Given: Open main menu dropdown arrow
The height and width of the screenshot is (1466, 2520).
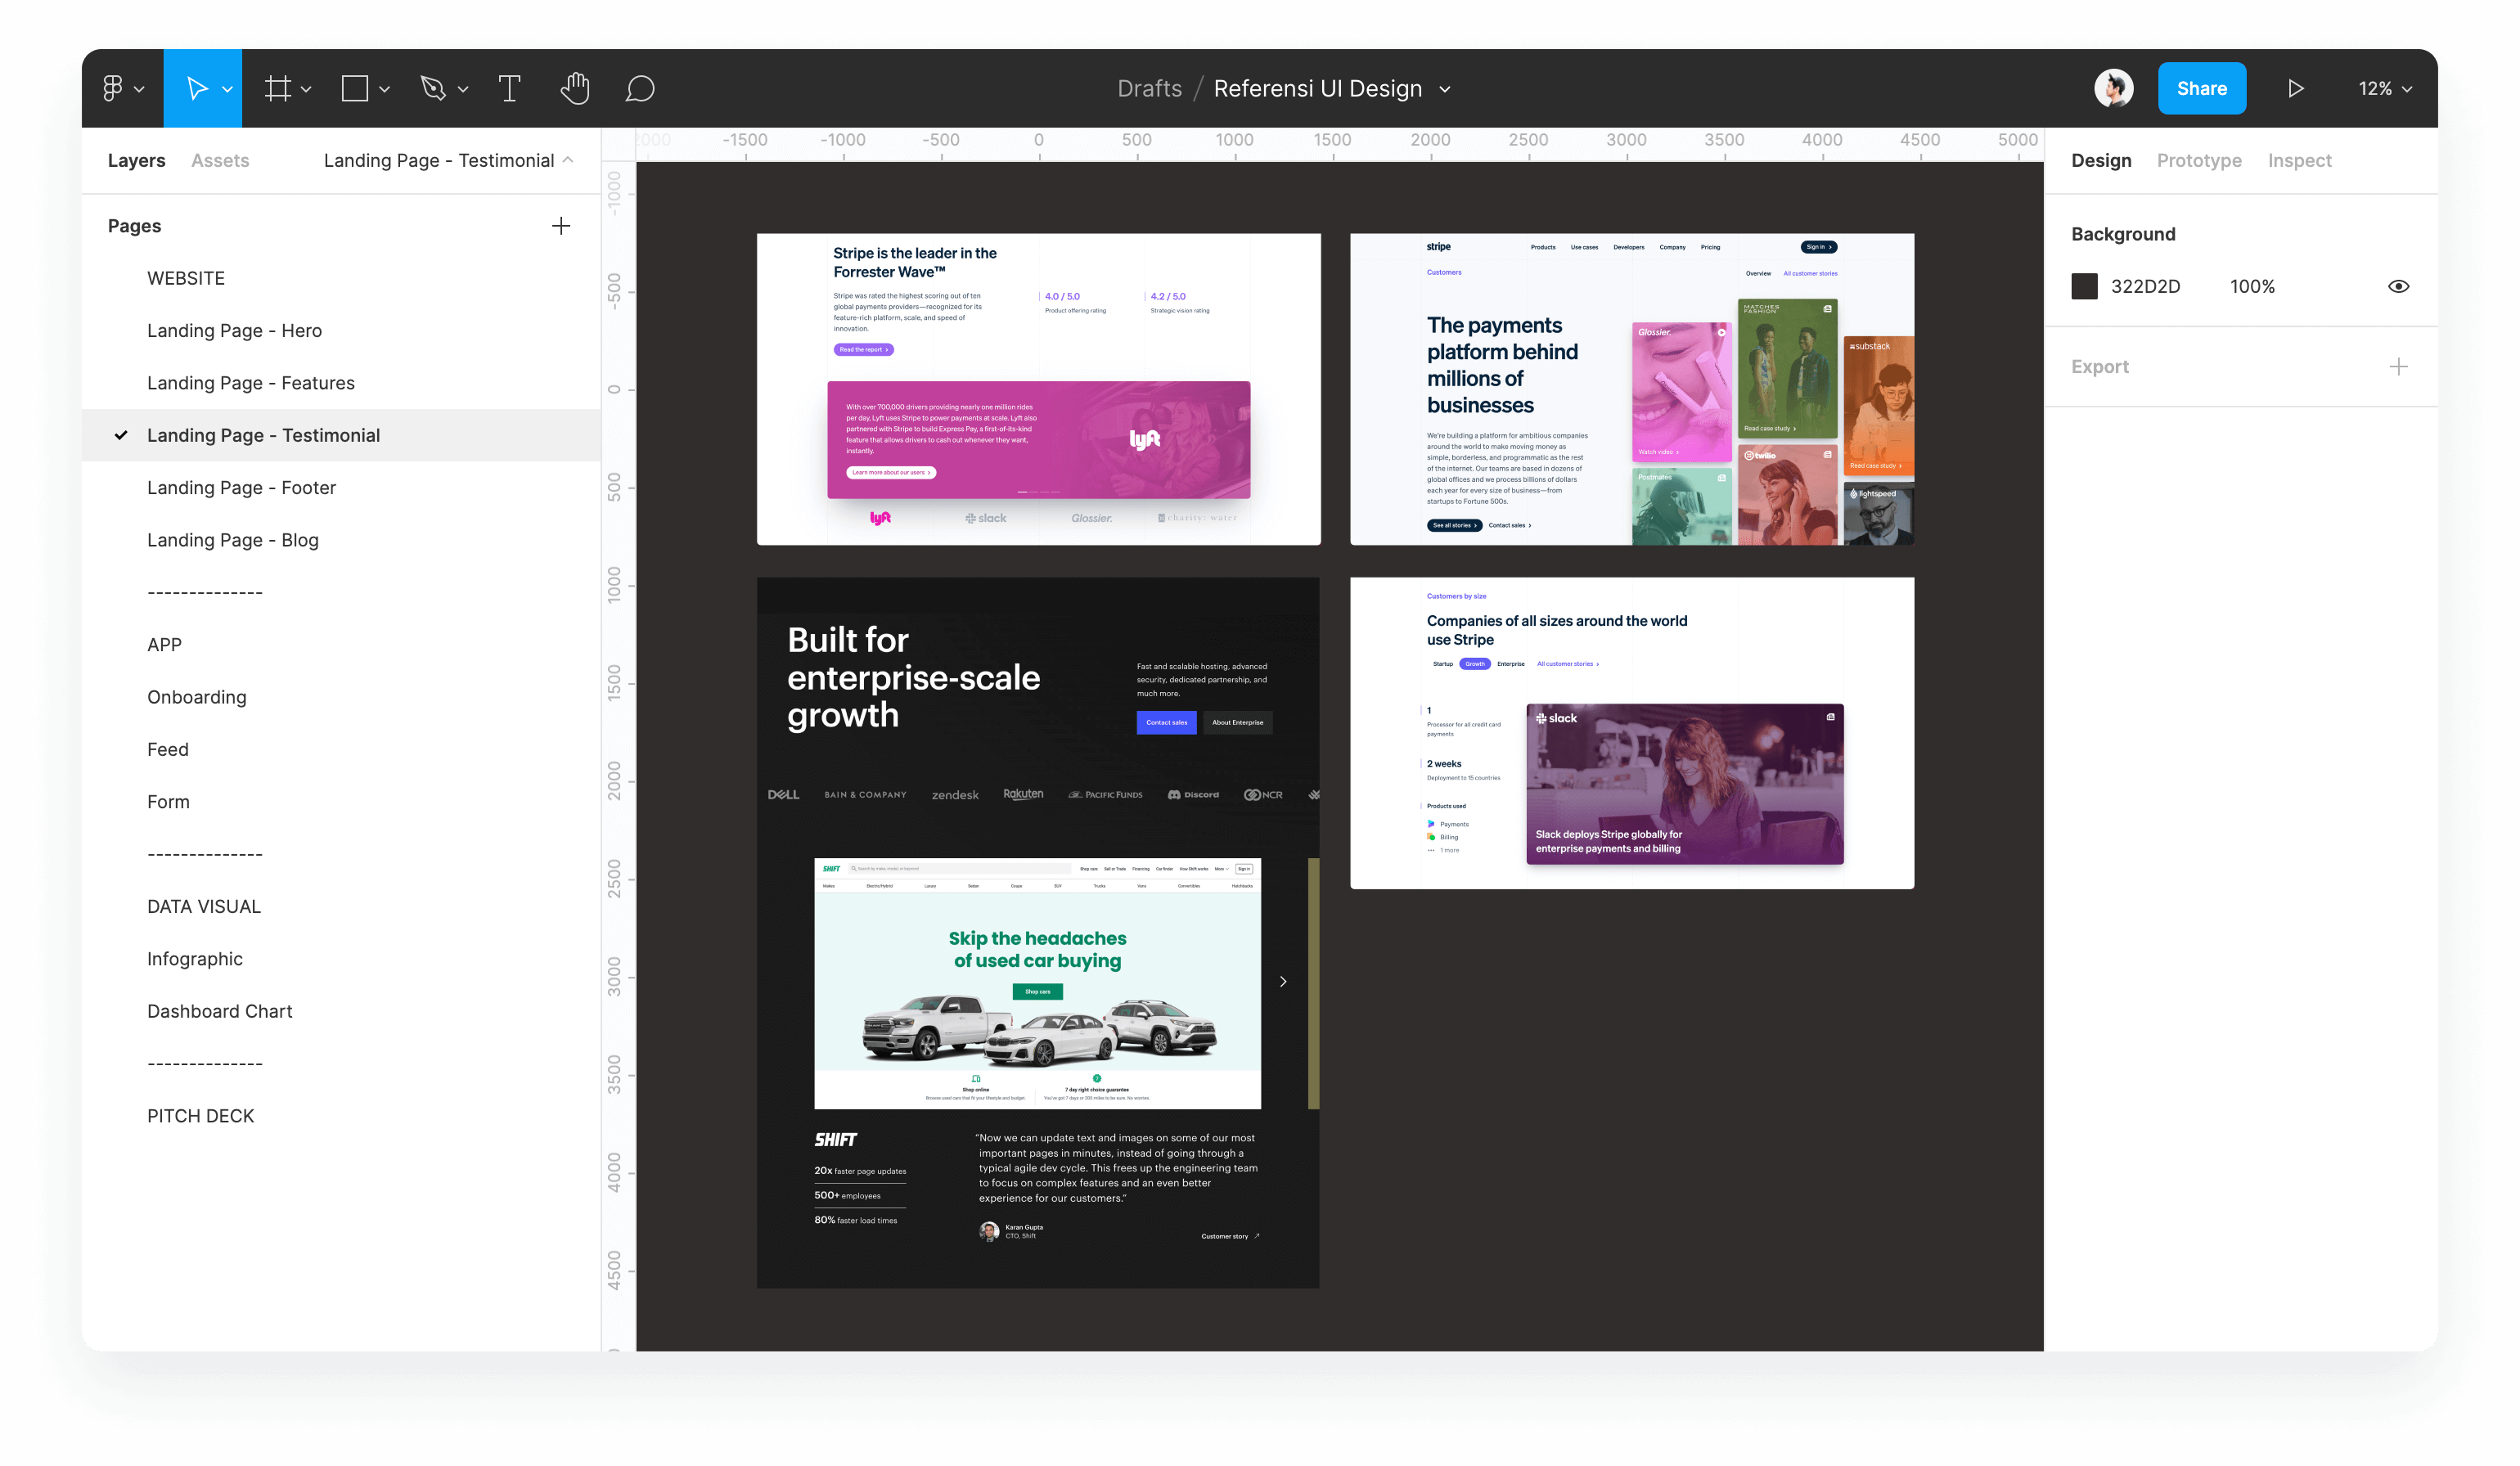Looking at the screenshot, I should tap(139, 89).
